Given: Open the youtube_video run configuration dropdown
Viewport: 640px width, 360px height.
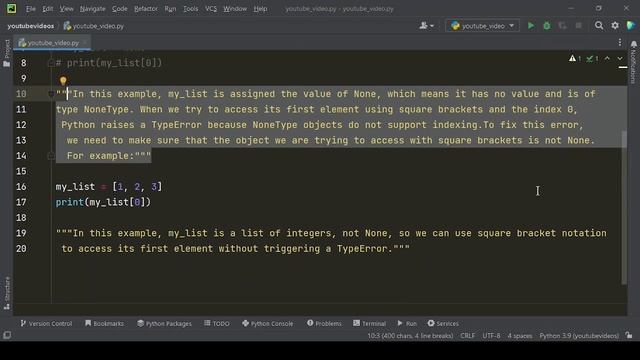Looking at the screenshot, I should coord(482,26).
